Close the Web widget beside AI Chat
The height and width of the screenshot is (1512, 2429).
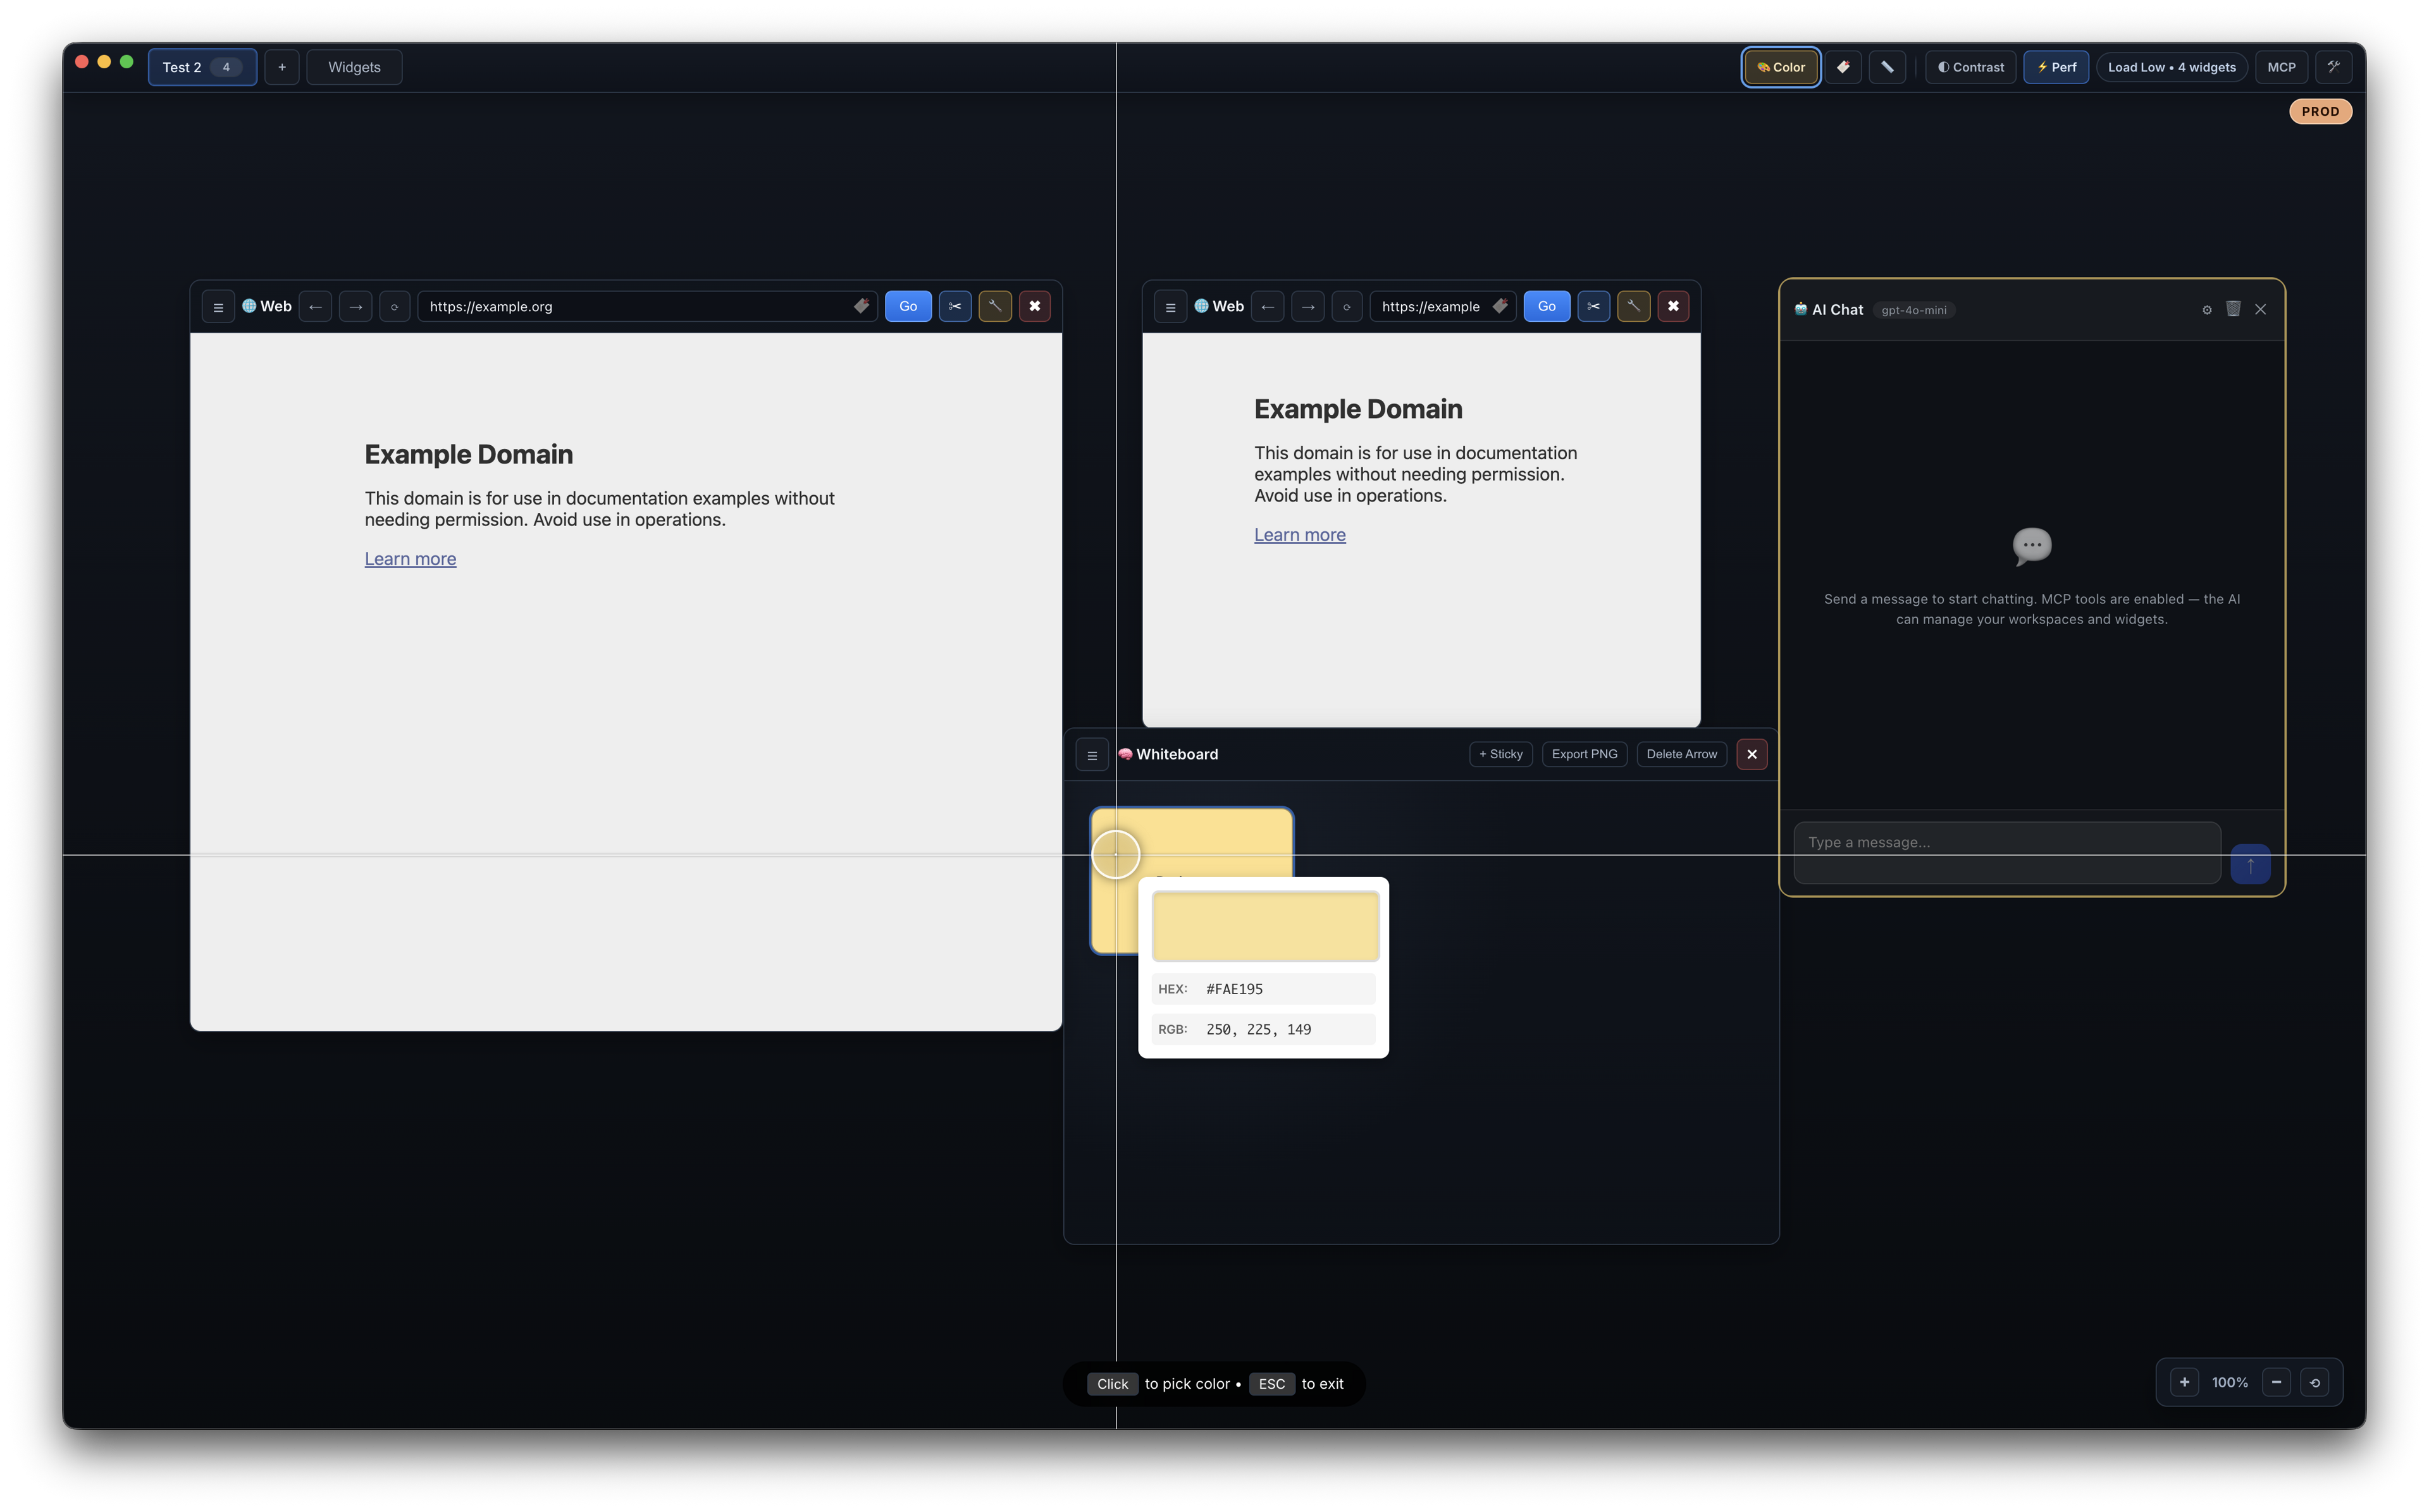[1673, 306]
